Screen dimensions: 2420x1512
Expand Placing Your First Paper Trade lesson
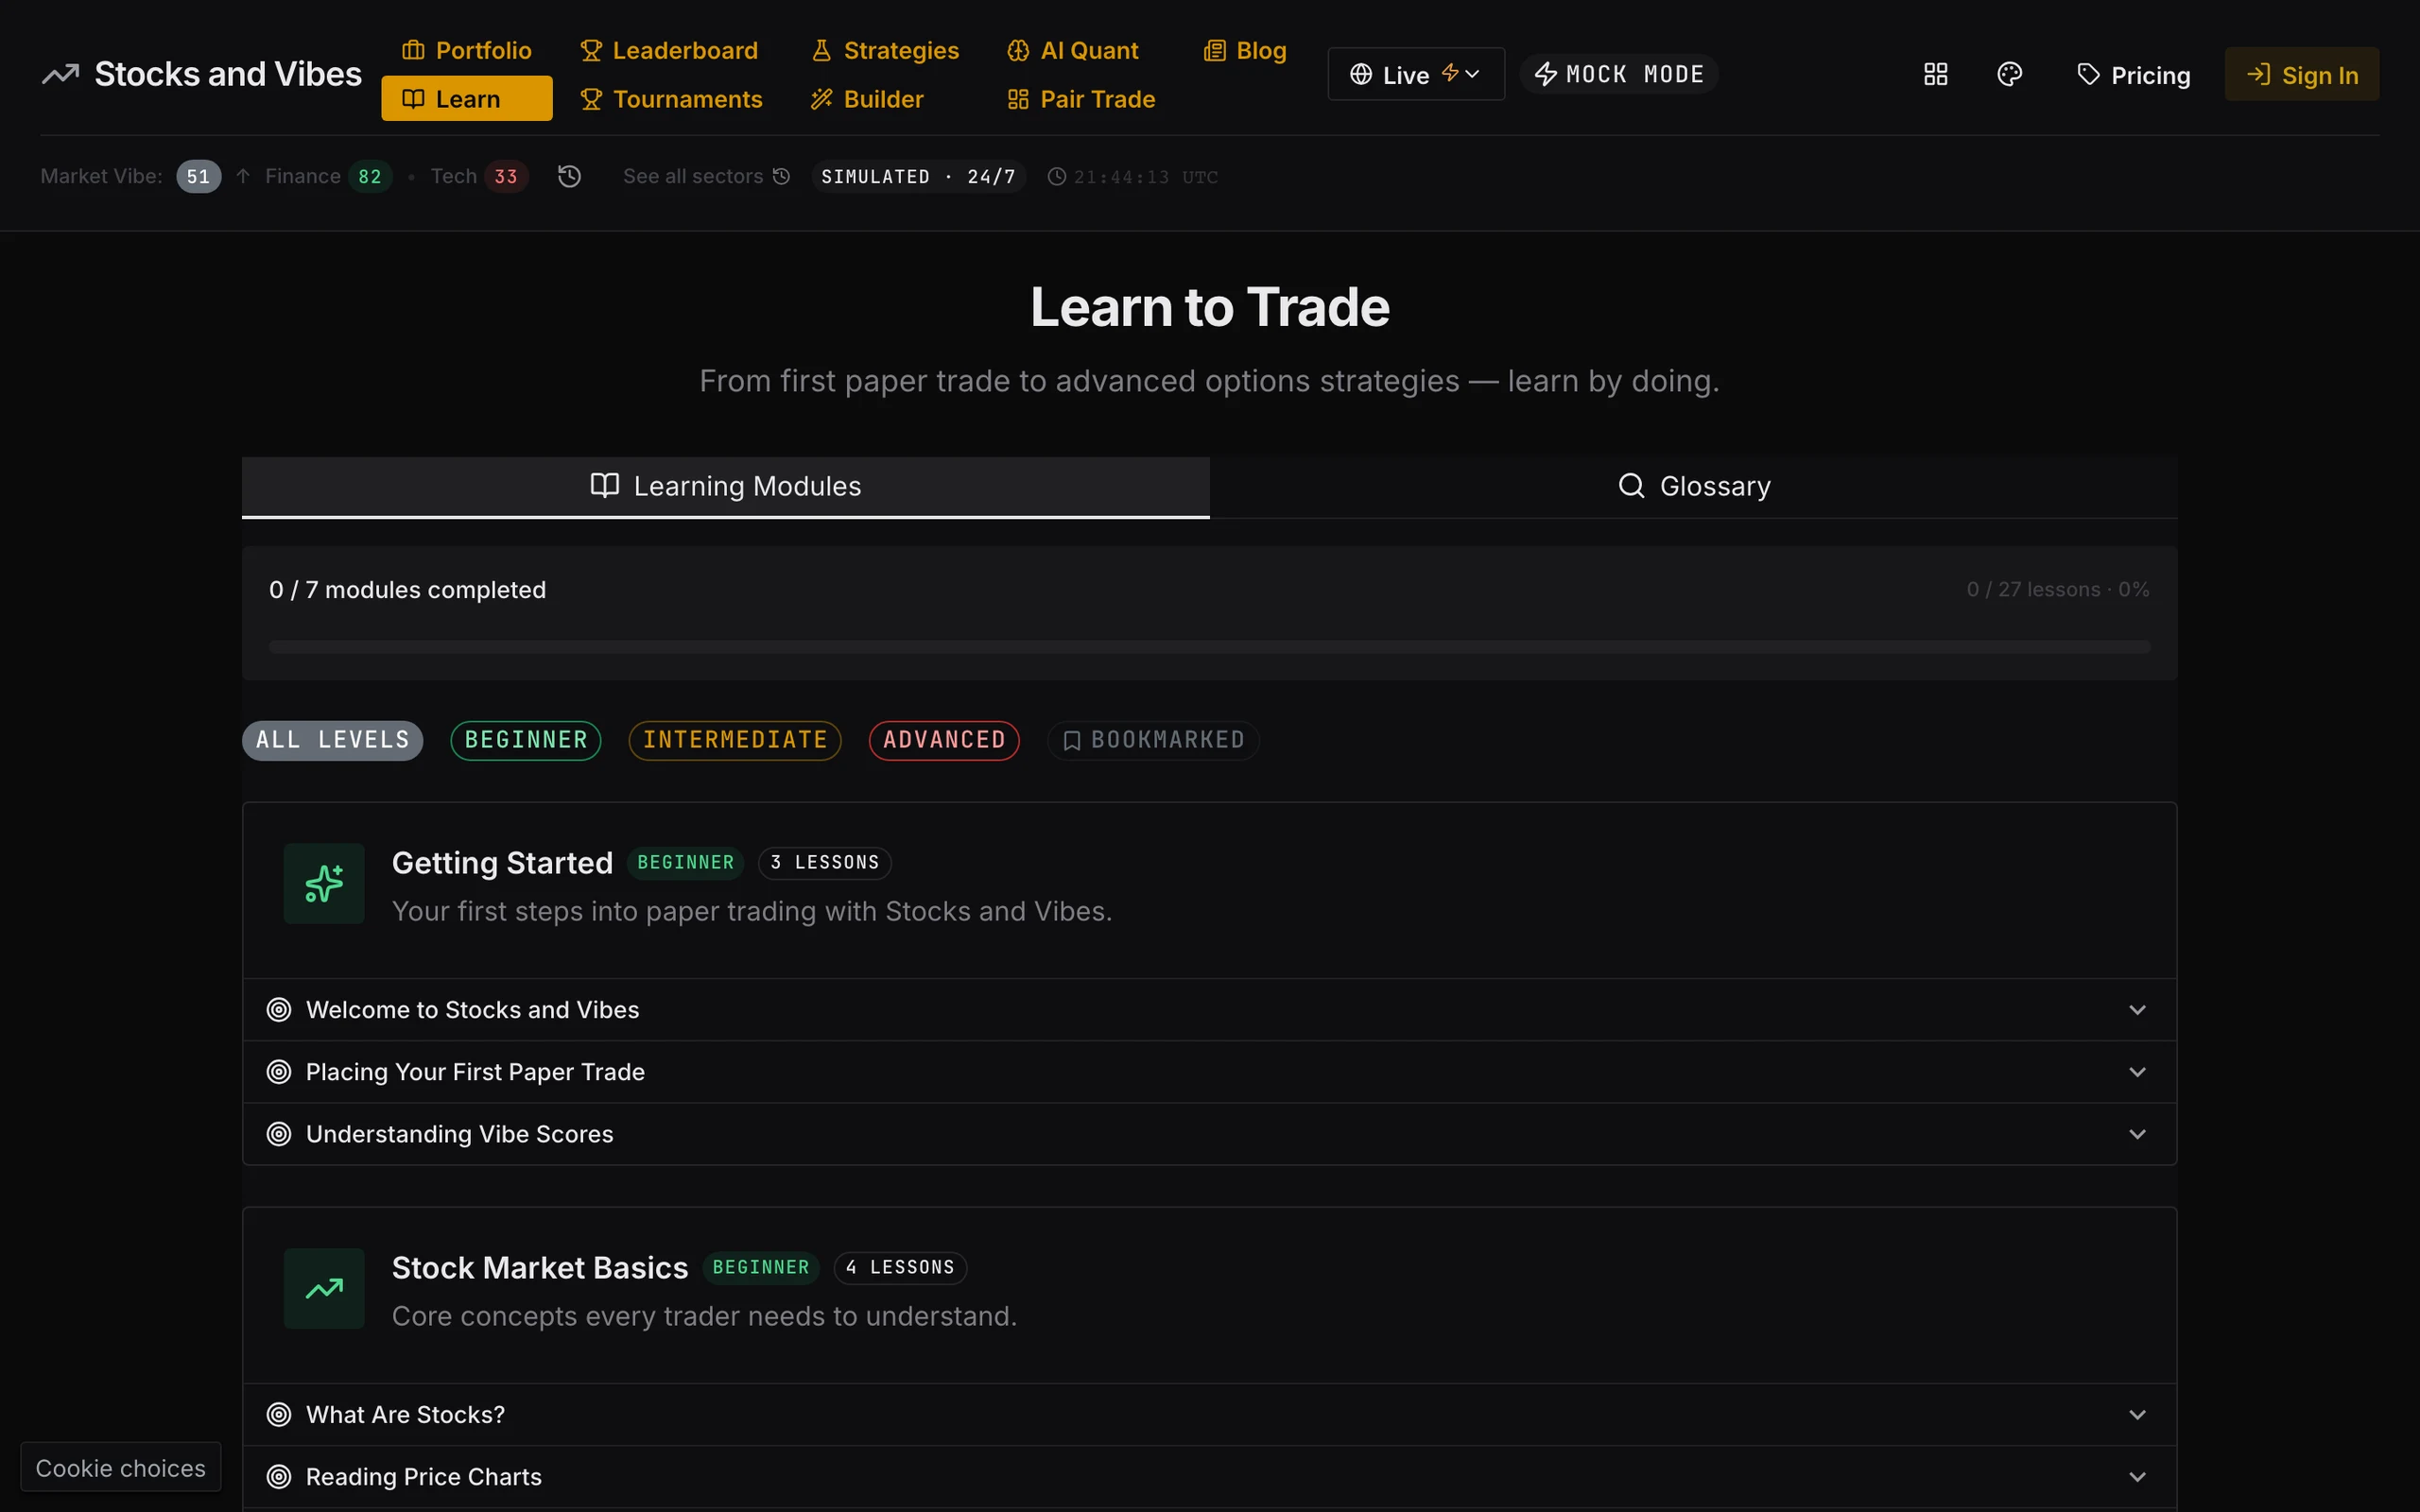click(x=1209, y=1071)
